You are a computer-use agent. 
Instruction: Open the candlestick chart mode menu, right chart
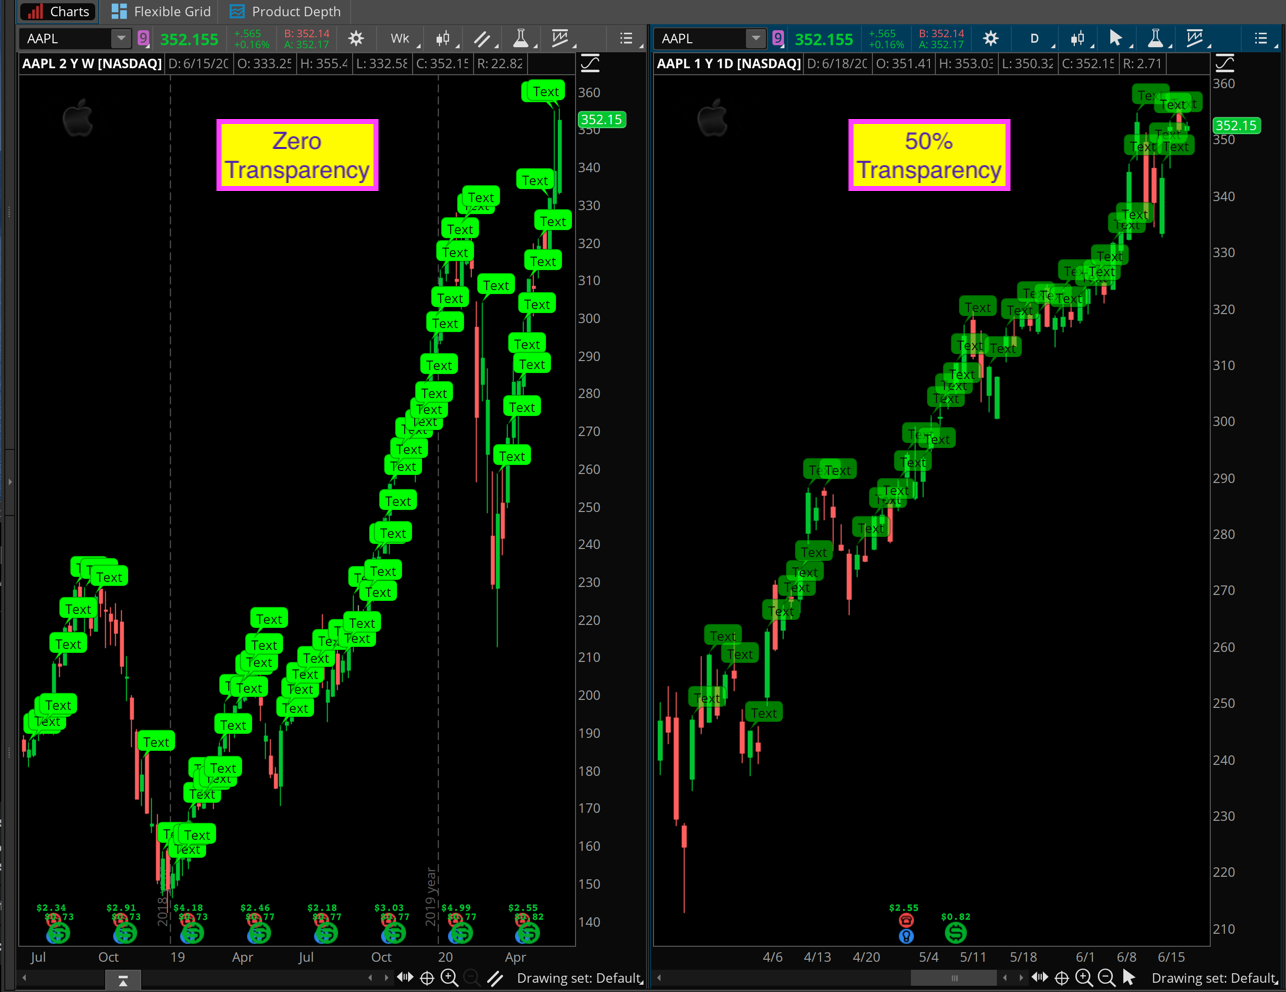click(x=1078, y=39)
